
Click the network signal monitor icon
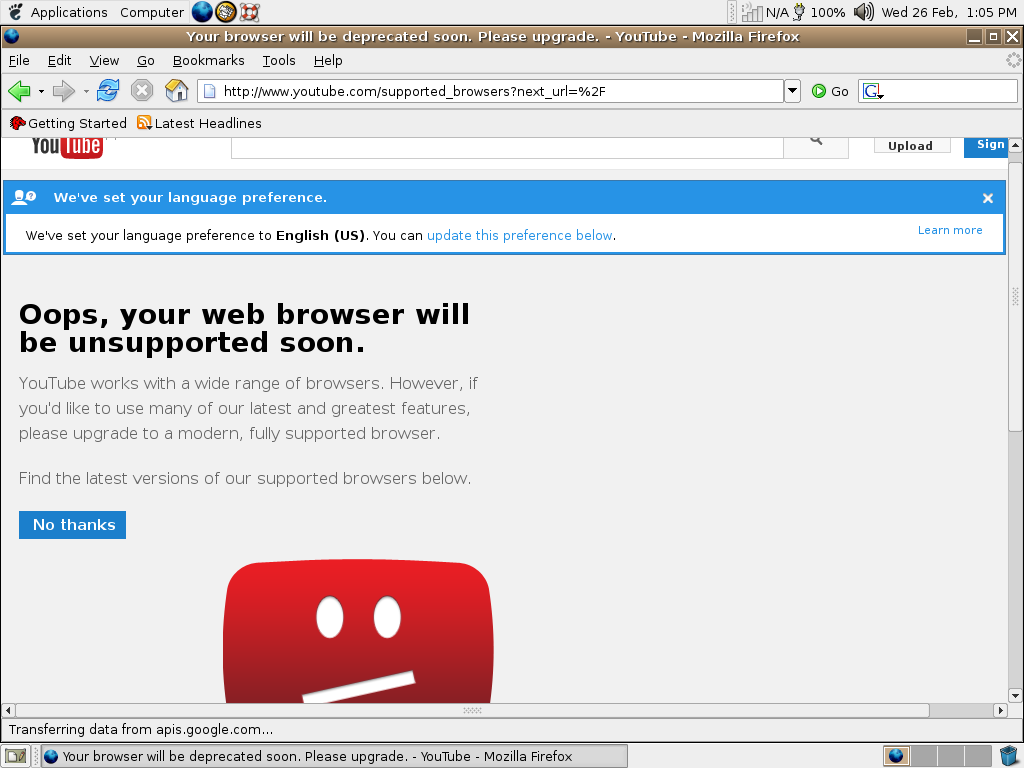pyautogui.click(x=752, y=12)
